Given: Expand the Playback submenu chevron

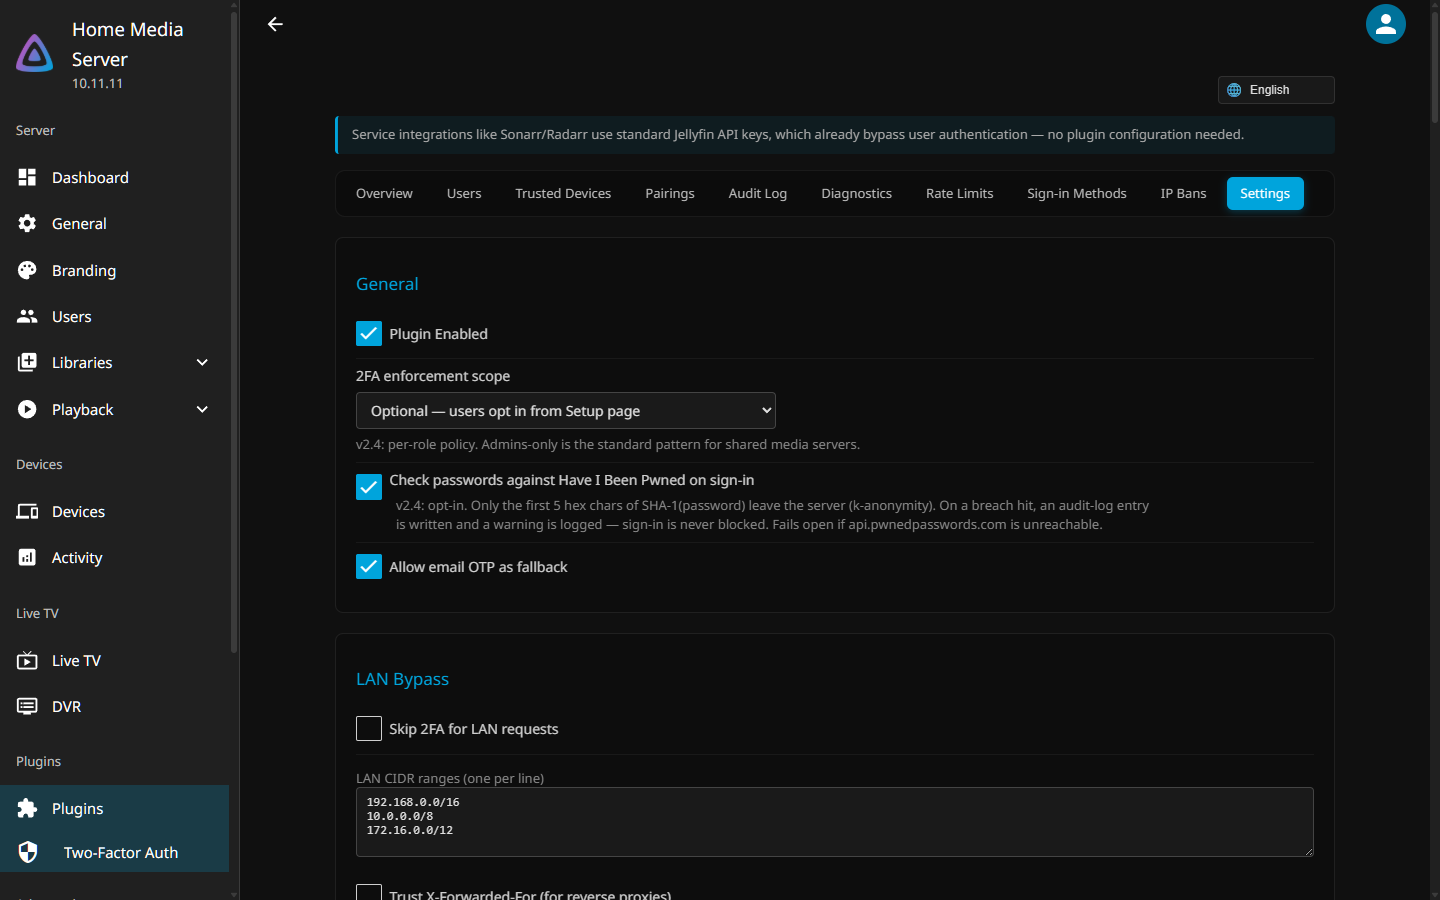Looking at the screenshot, I should 202,409.
